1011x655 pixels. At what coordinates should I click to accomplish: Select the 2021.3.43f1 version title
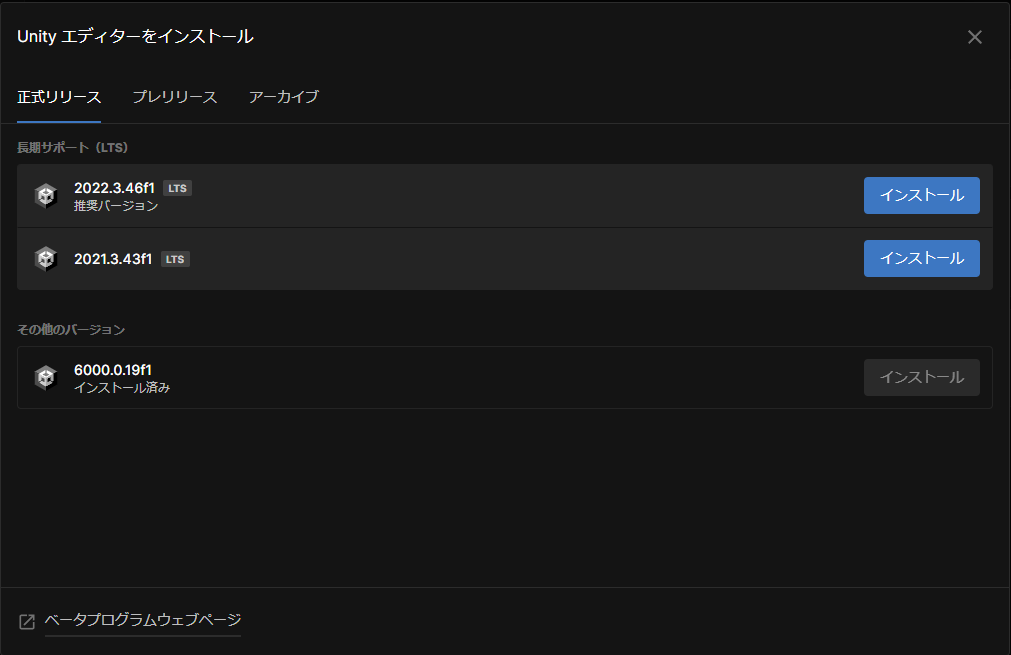click(113, 259)
